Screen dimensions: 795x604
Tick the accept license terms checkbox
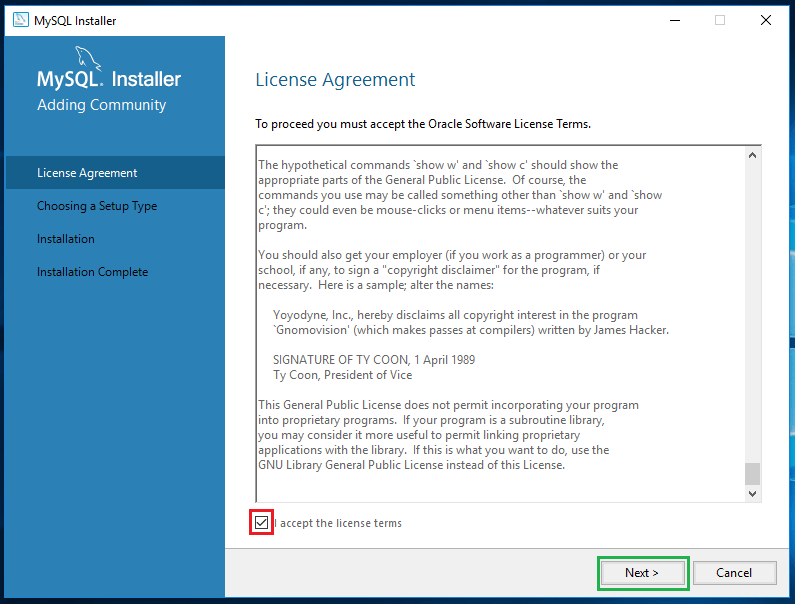[261, 523]
